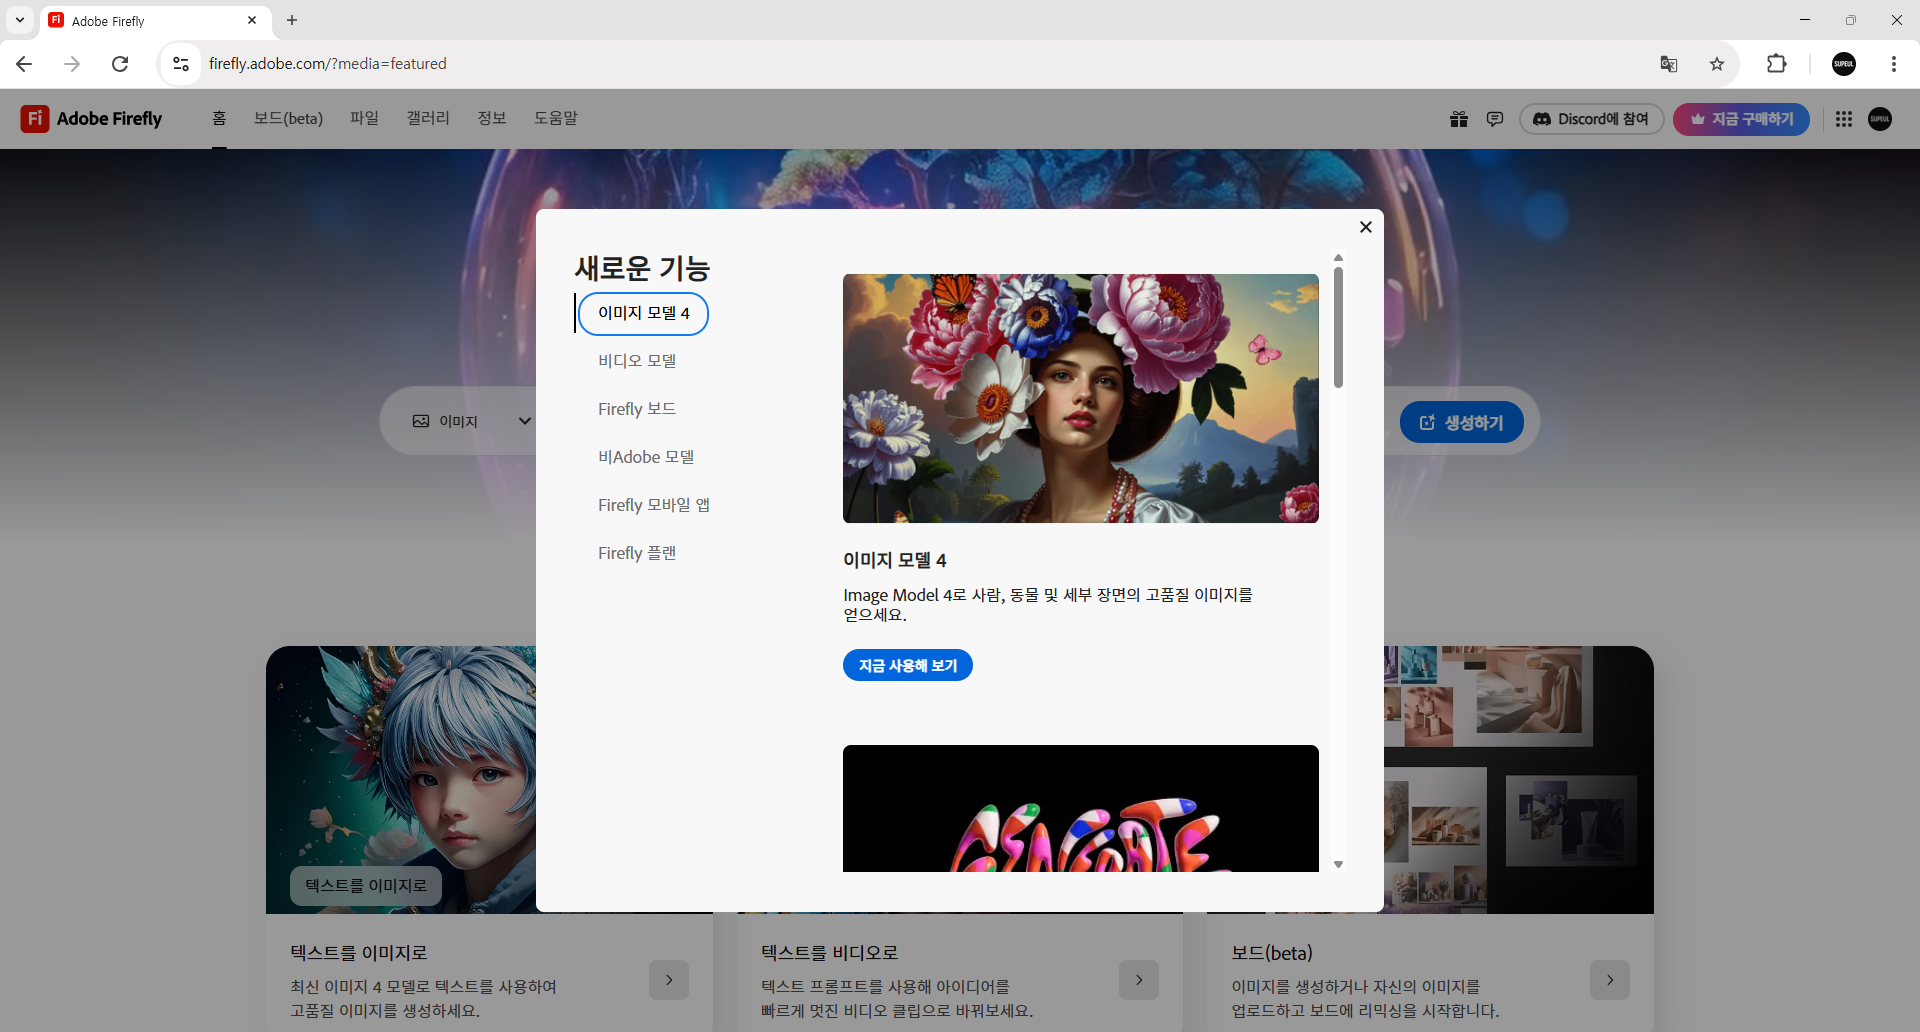The width and height of the screenshot is (1920, 1032).
Task: Click the 텍스트를 이미지로 card title
Action: click(359, 953)
